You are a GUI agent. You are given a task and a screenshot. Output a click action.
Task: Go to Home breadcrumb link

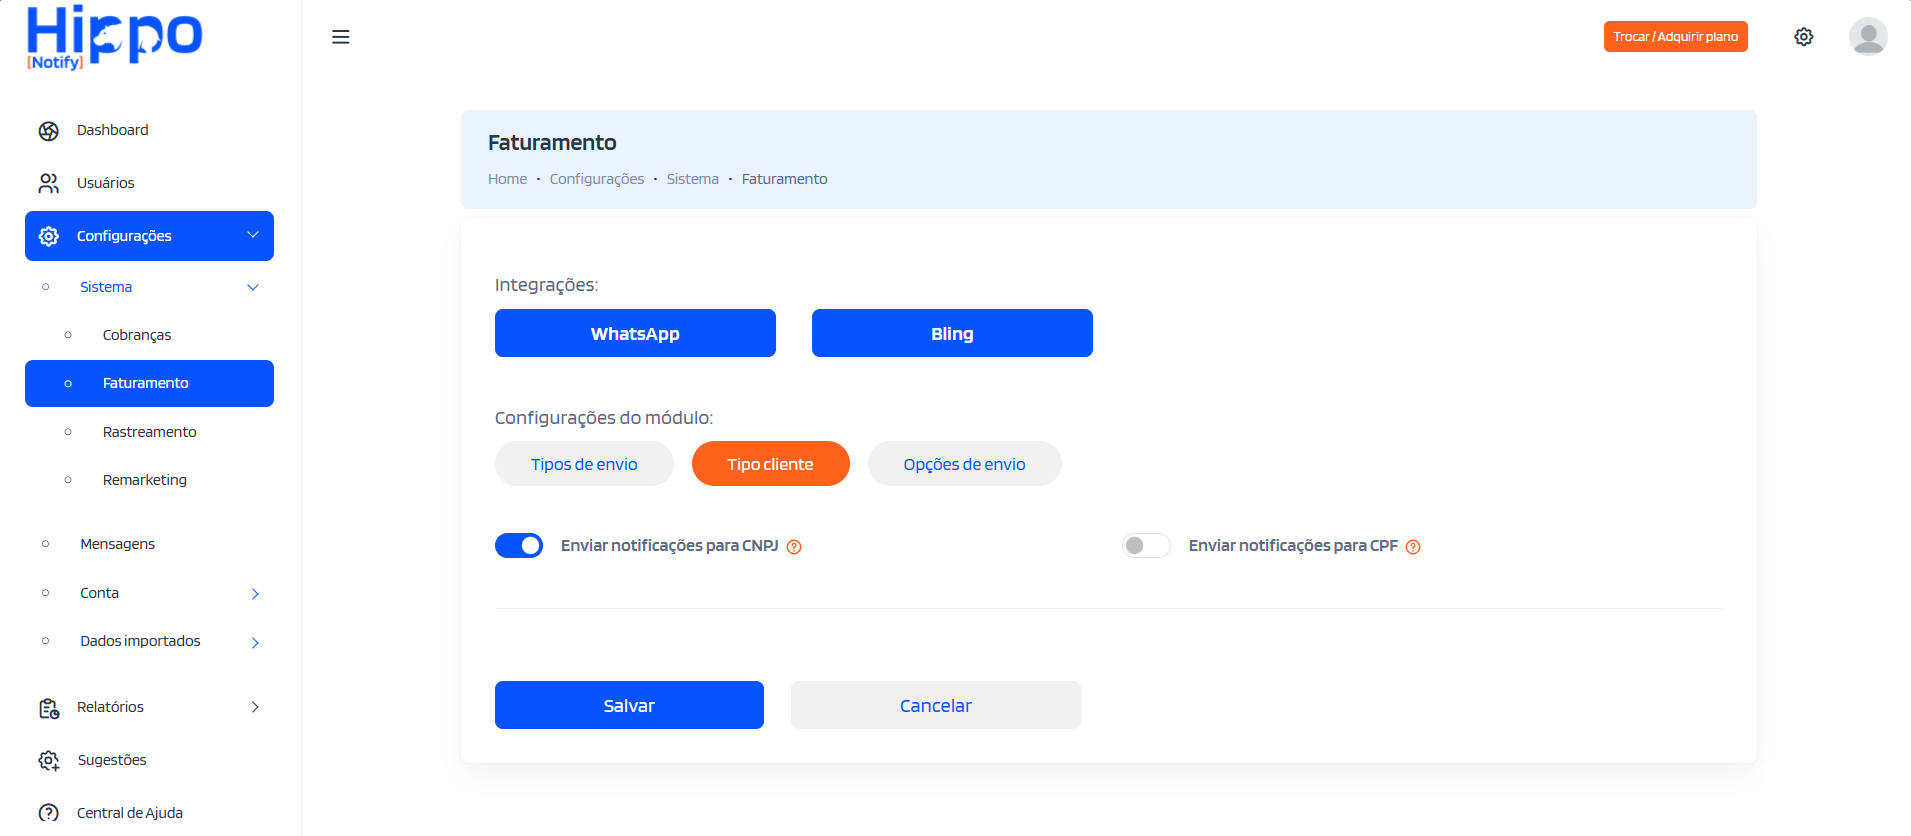507,179
